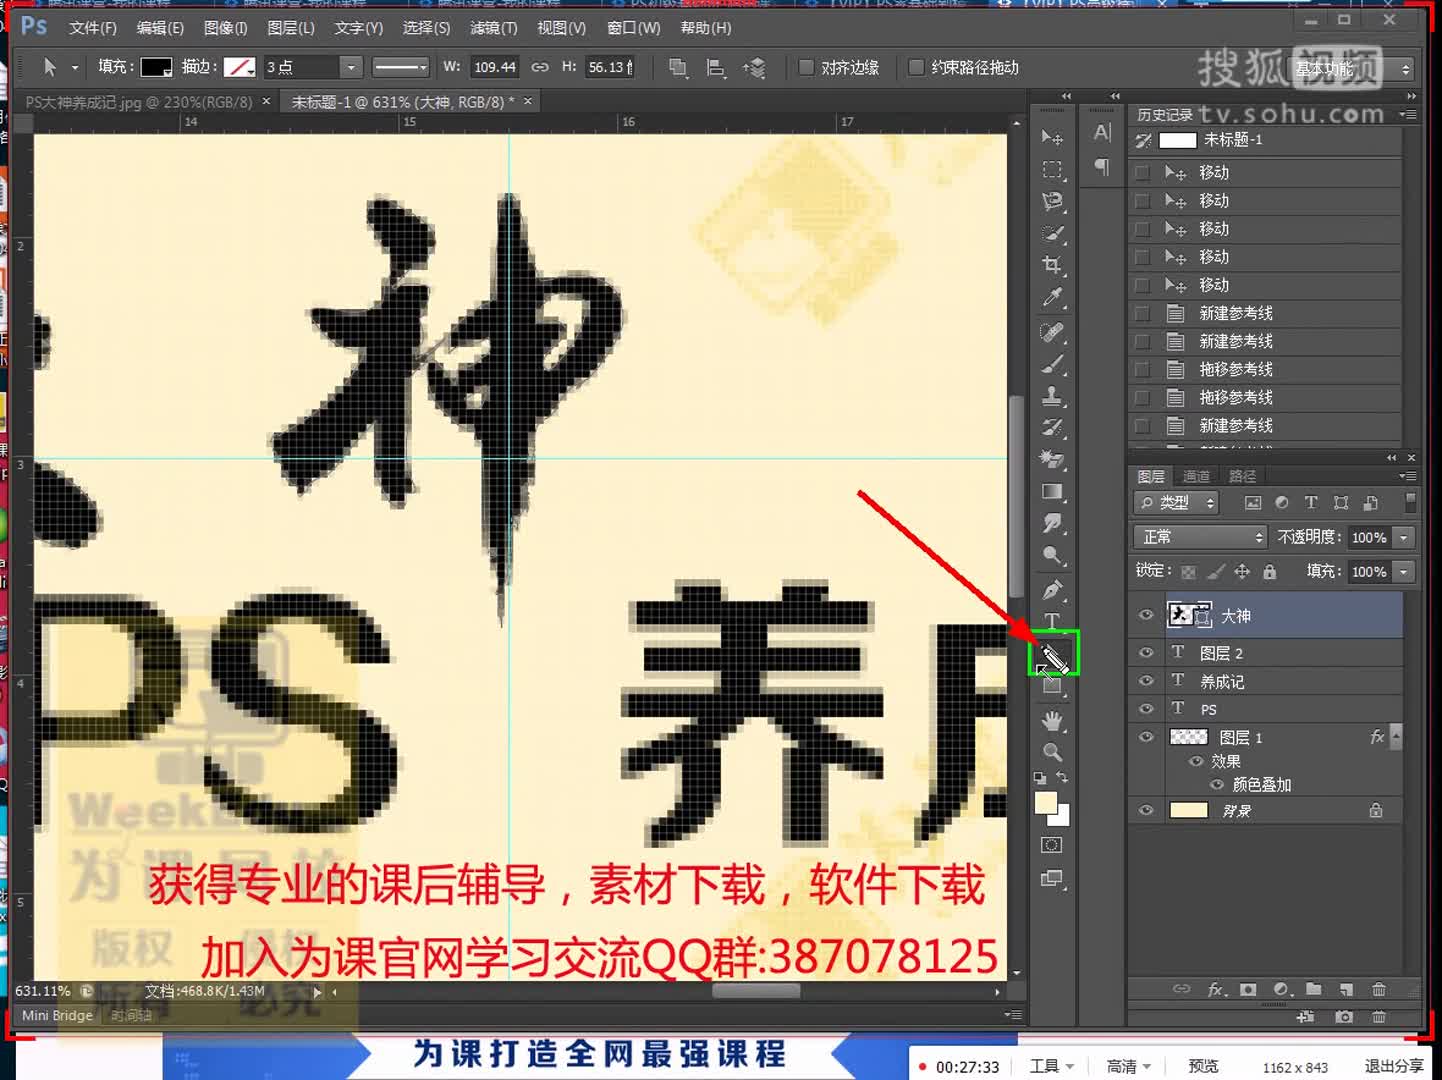Image resolution: width=1442 pixels, height=1080 pixels.
Task: Open the blend mode 正常 dropdown
Action: 1200,537
